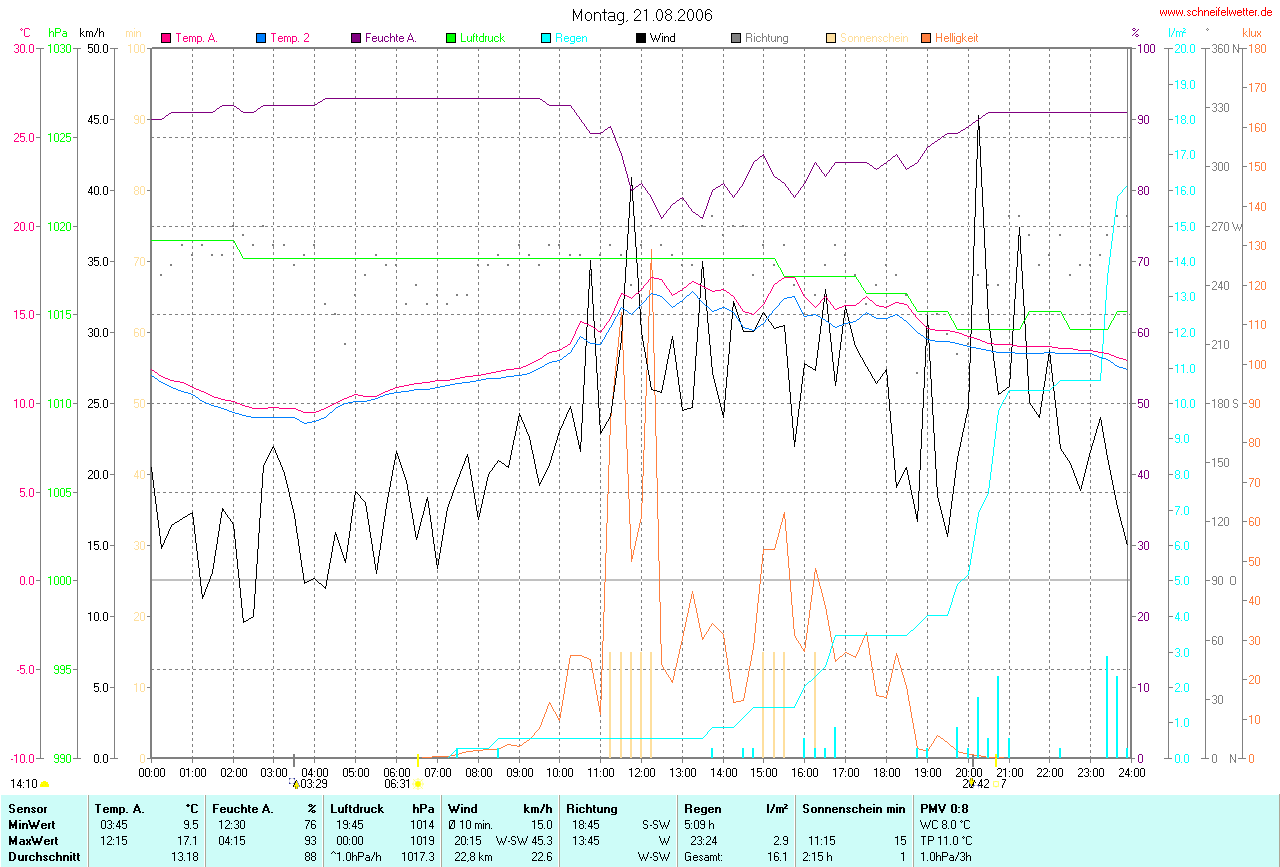Image resolution: width=1280 pixels, height=867 pixels.
Task: Click the Sonnenschein legend label
Action: [x=874, y=38]
